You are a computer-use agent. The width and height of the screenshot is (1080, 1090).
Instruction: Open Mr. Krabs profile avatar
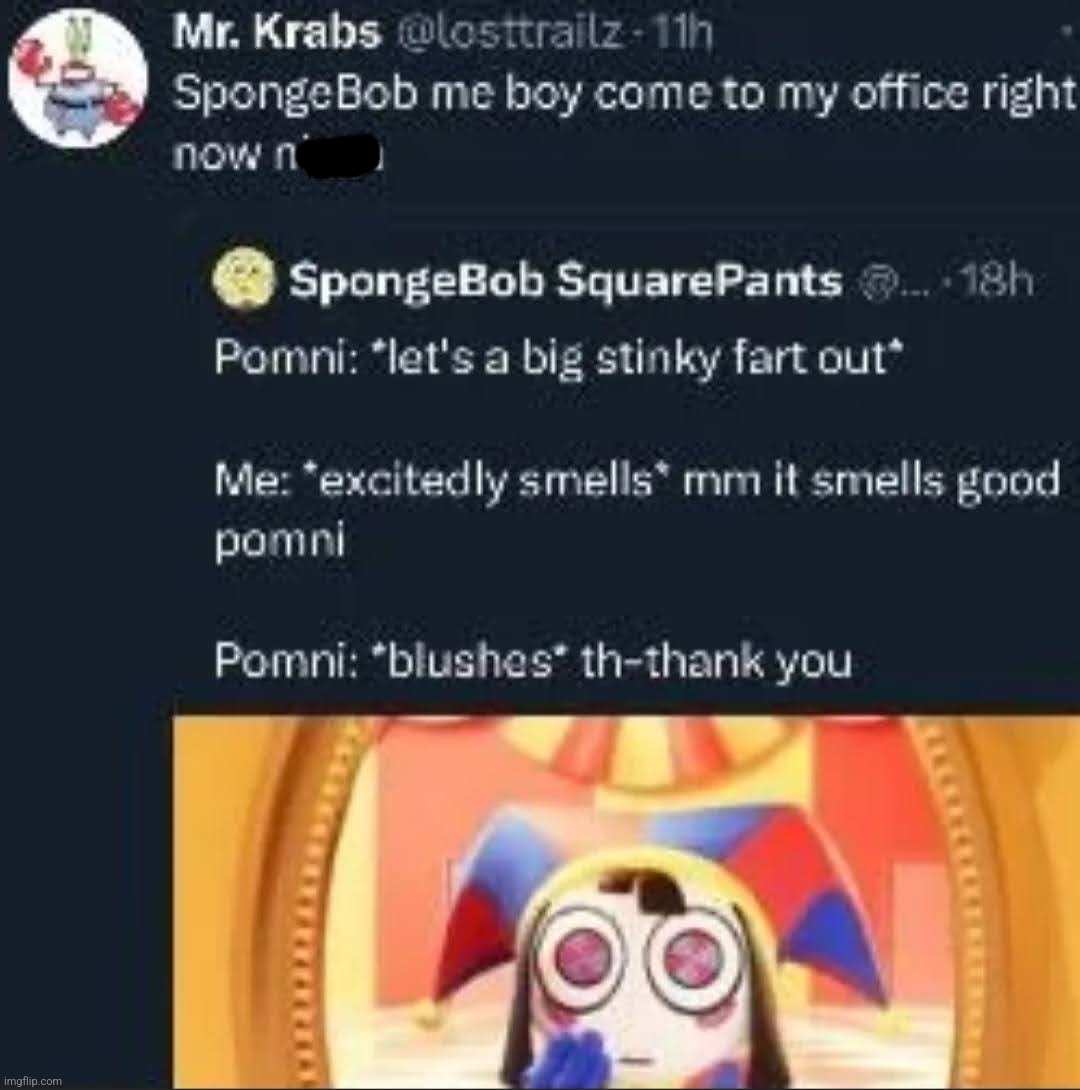[x=77, y=78]
